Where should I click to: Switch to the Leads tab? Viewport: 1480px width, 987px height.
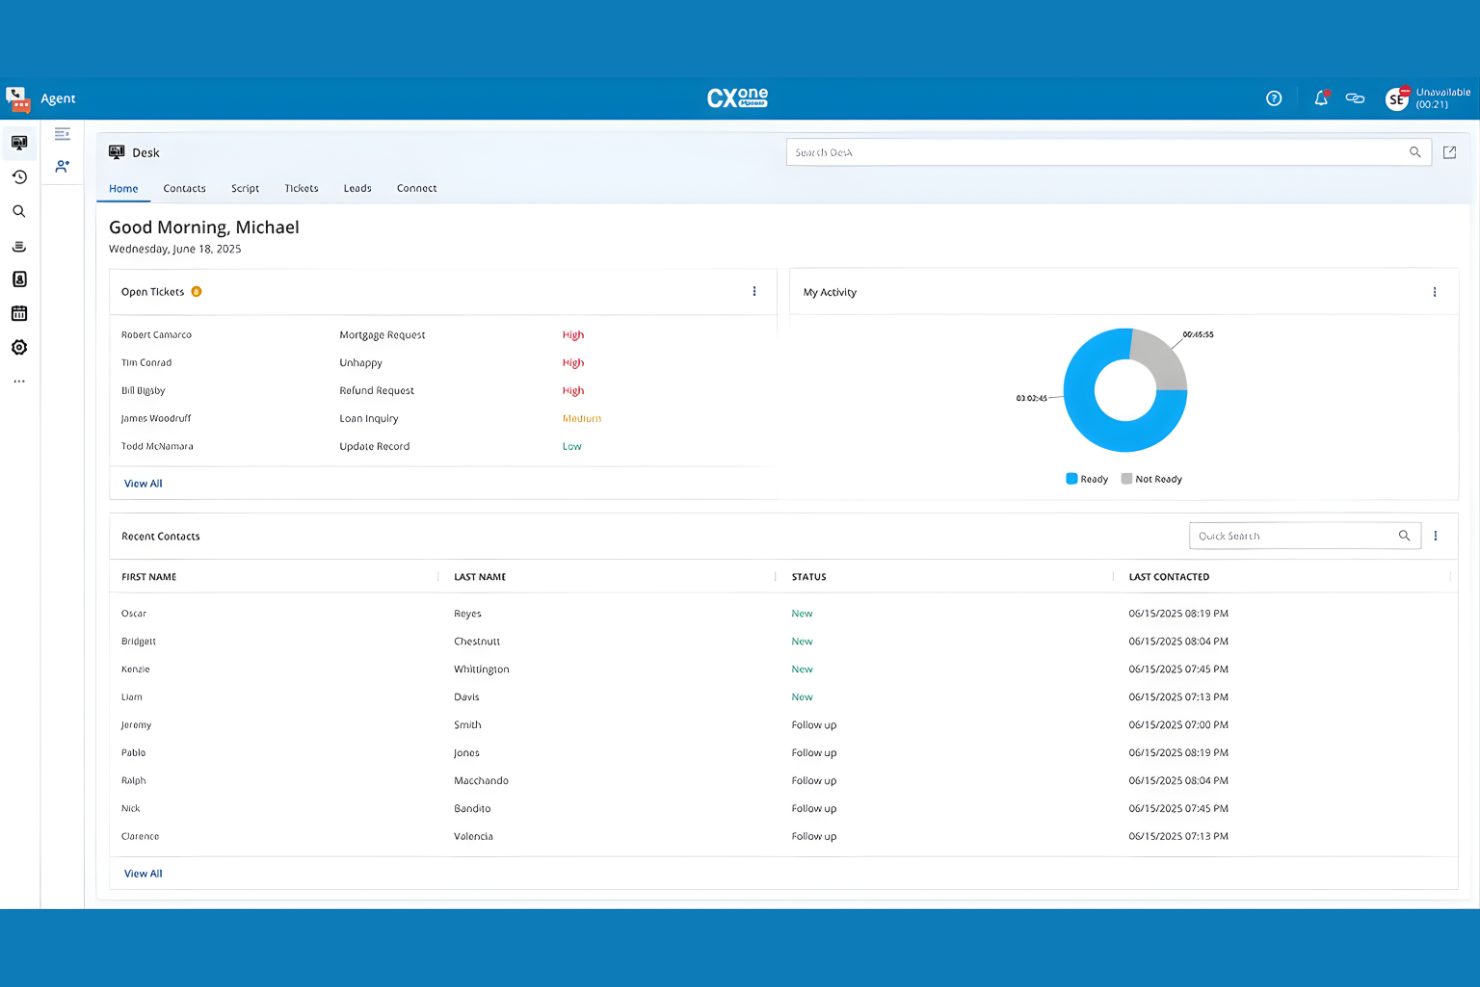[x=357, y=188]
